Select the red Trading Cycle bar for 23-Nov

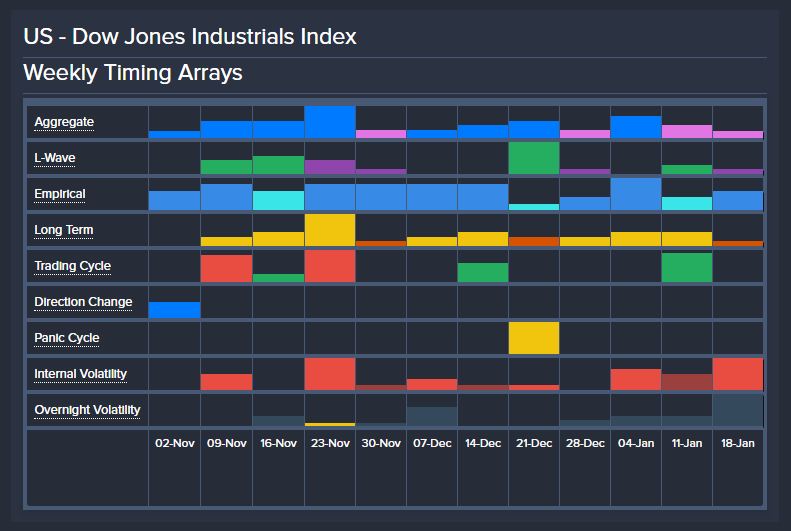pyautogui.click(x=330, y=266)
